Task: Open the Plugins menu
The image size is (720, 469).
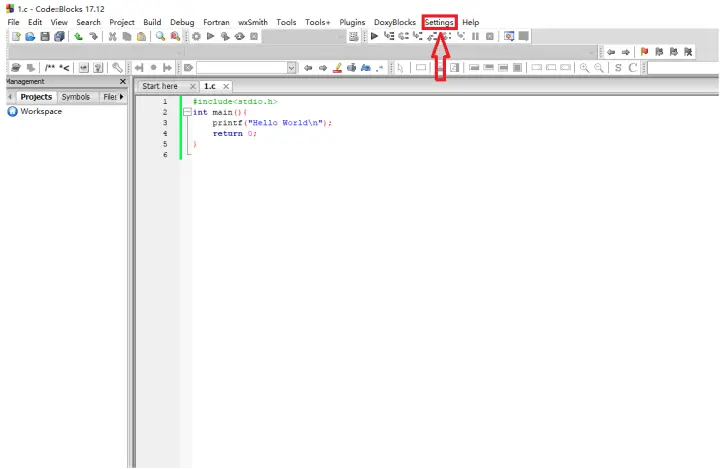Action: coord(352,22)
